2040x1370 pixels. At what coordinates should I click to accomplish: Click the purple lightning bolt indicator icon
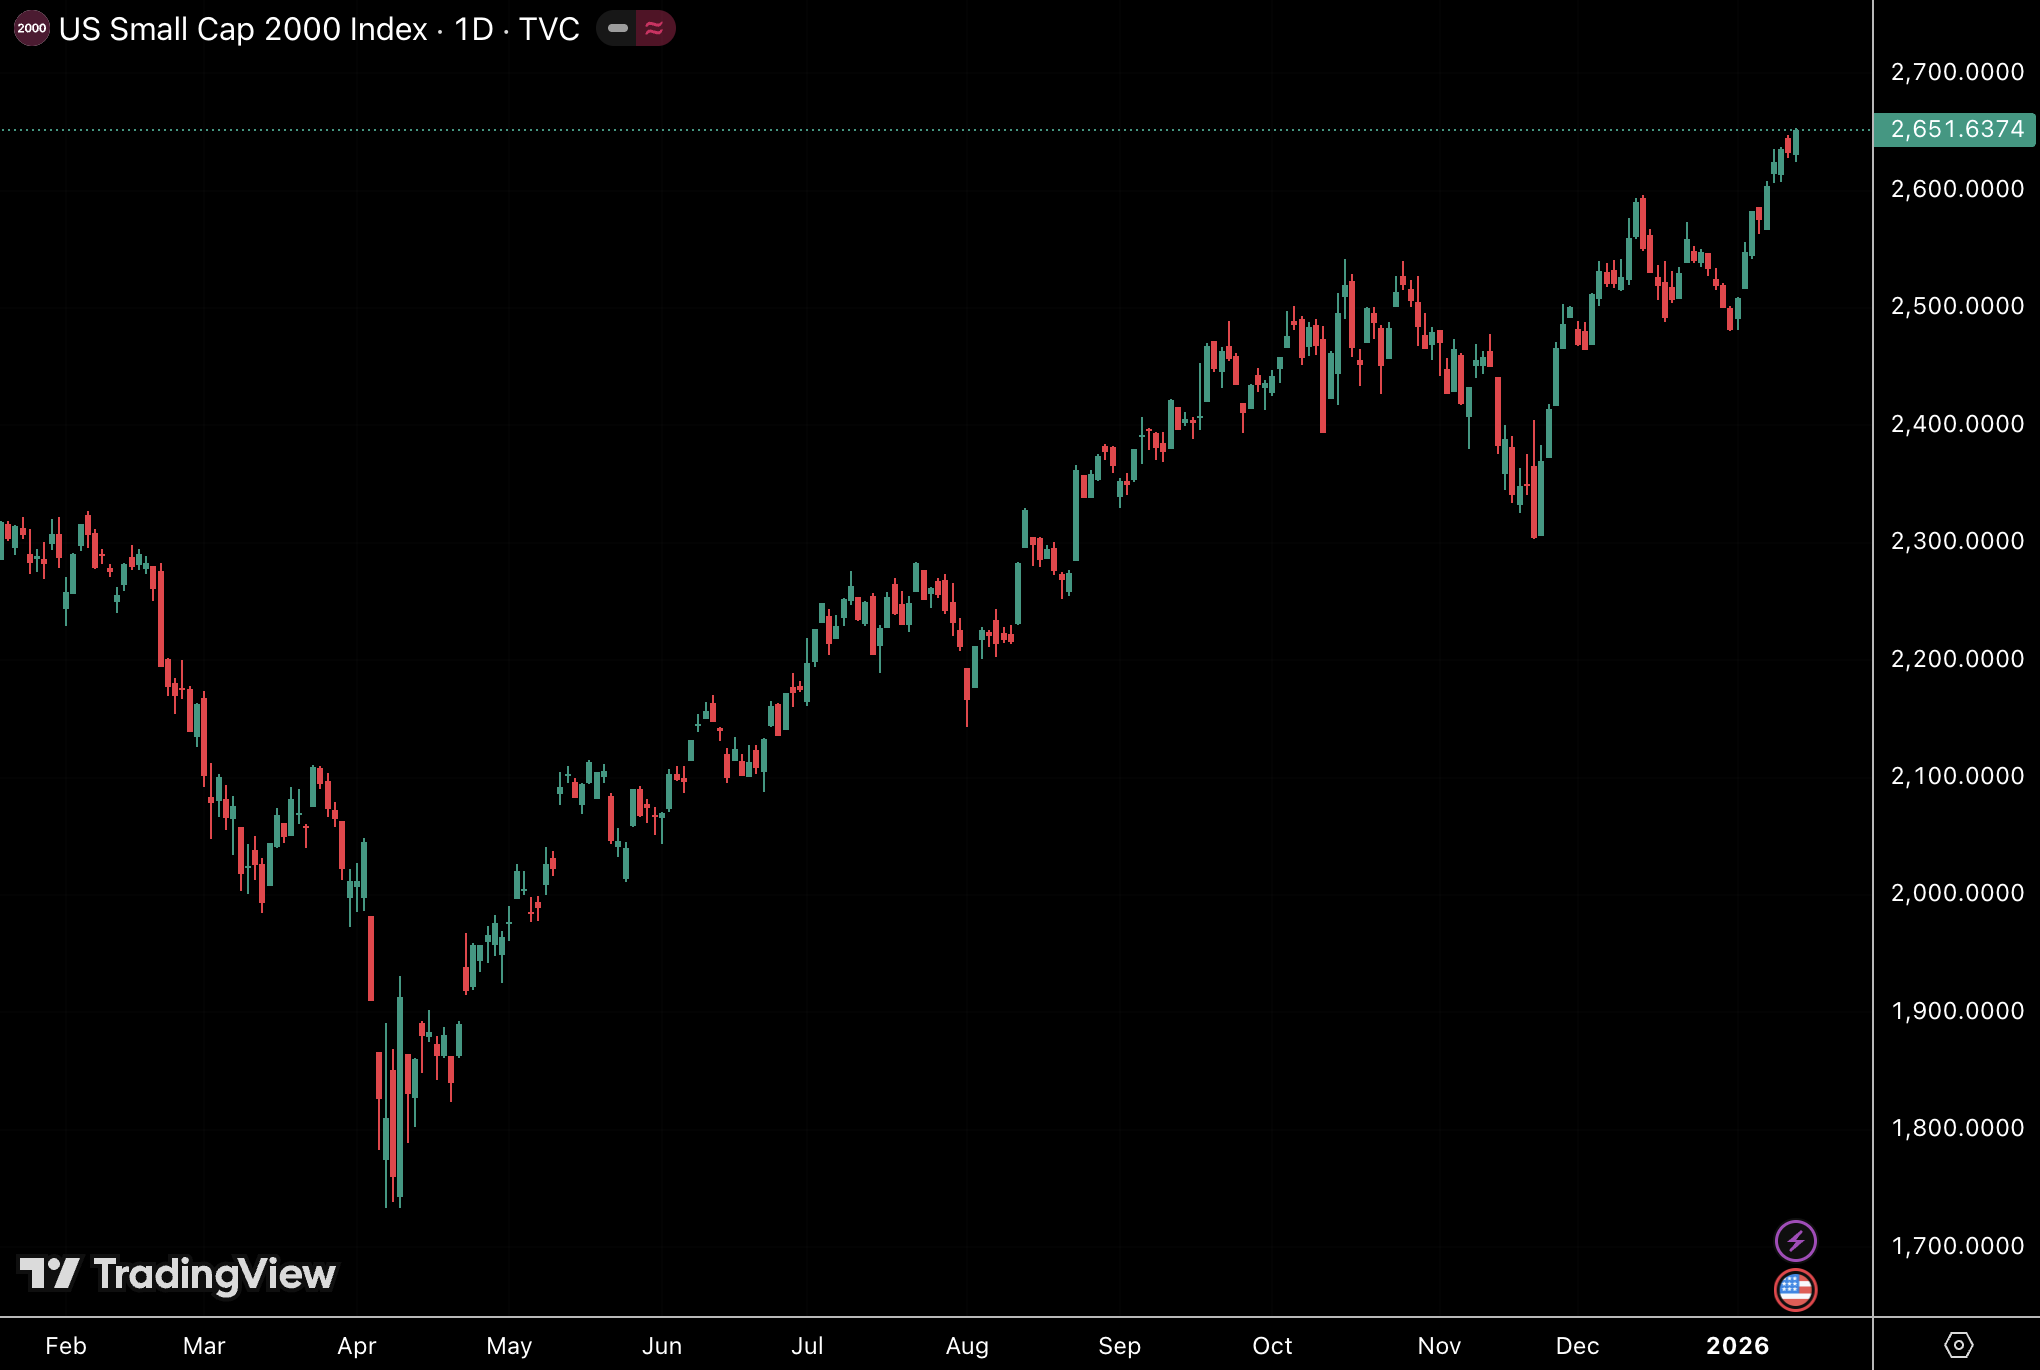coord(1797,1240)
